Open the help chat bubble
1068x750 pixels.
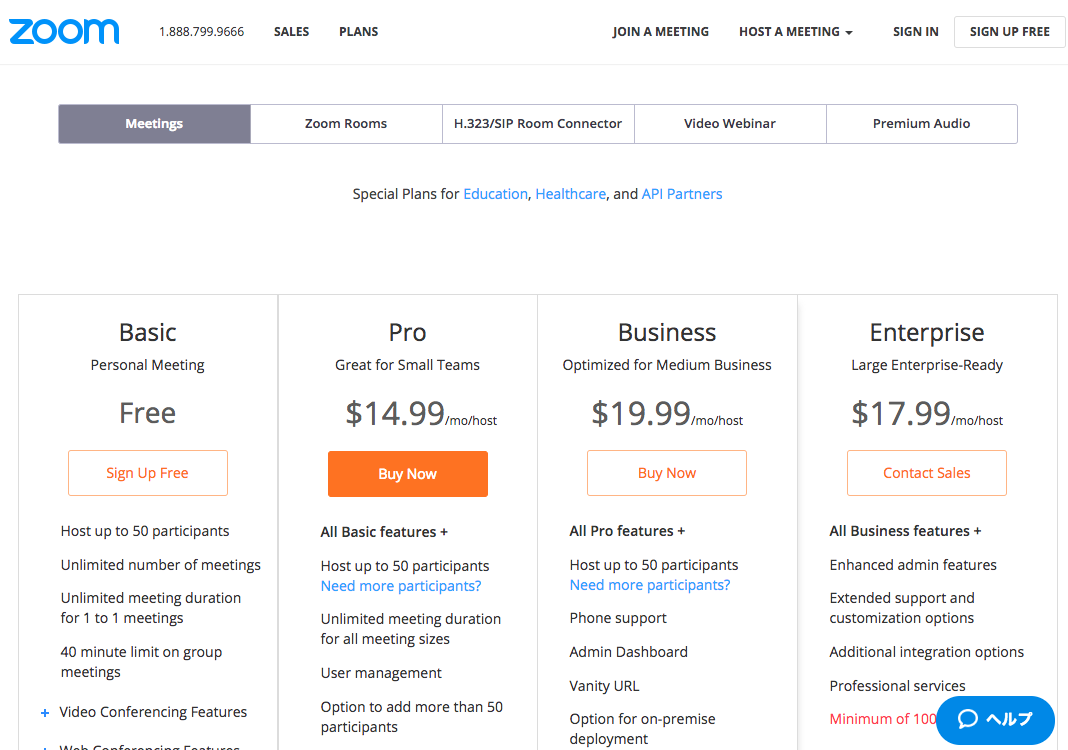[x=995, y=719]
